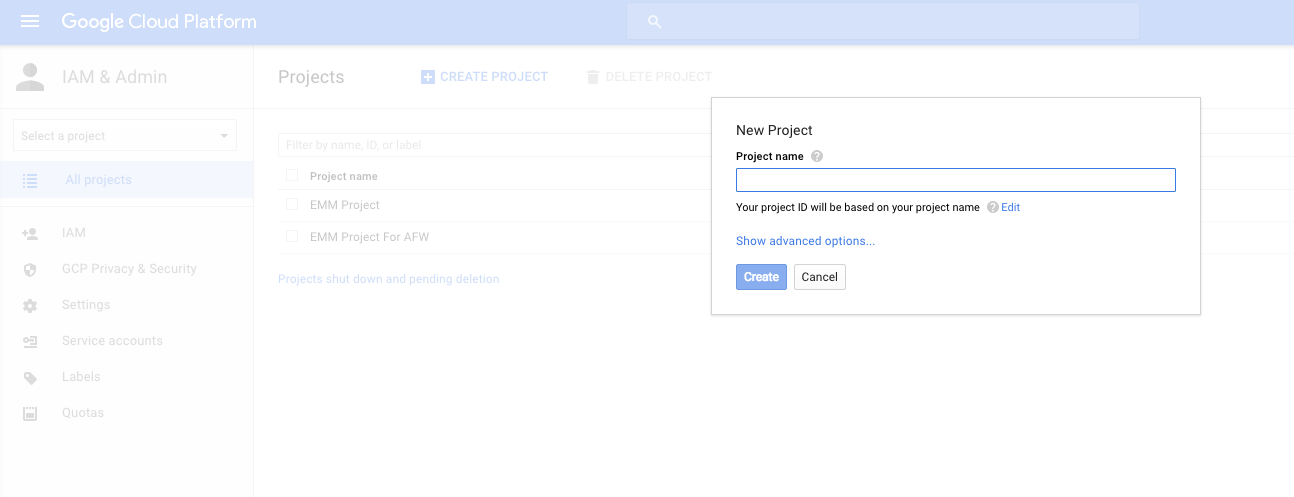Open the Select a project dropdown
Image resolution: width=1294 pixels, height=497 pixels.
pos(125,136)
